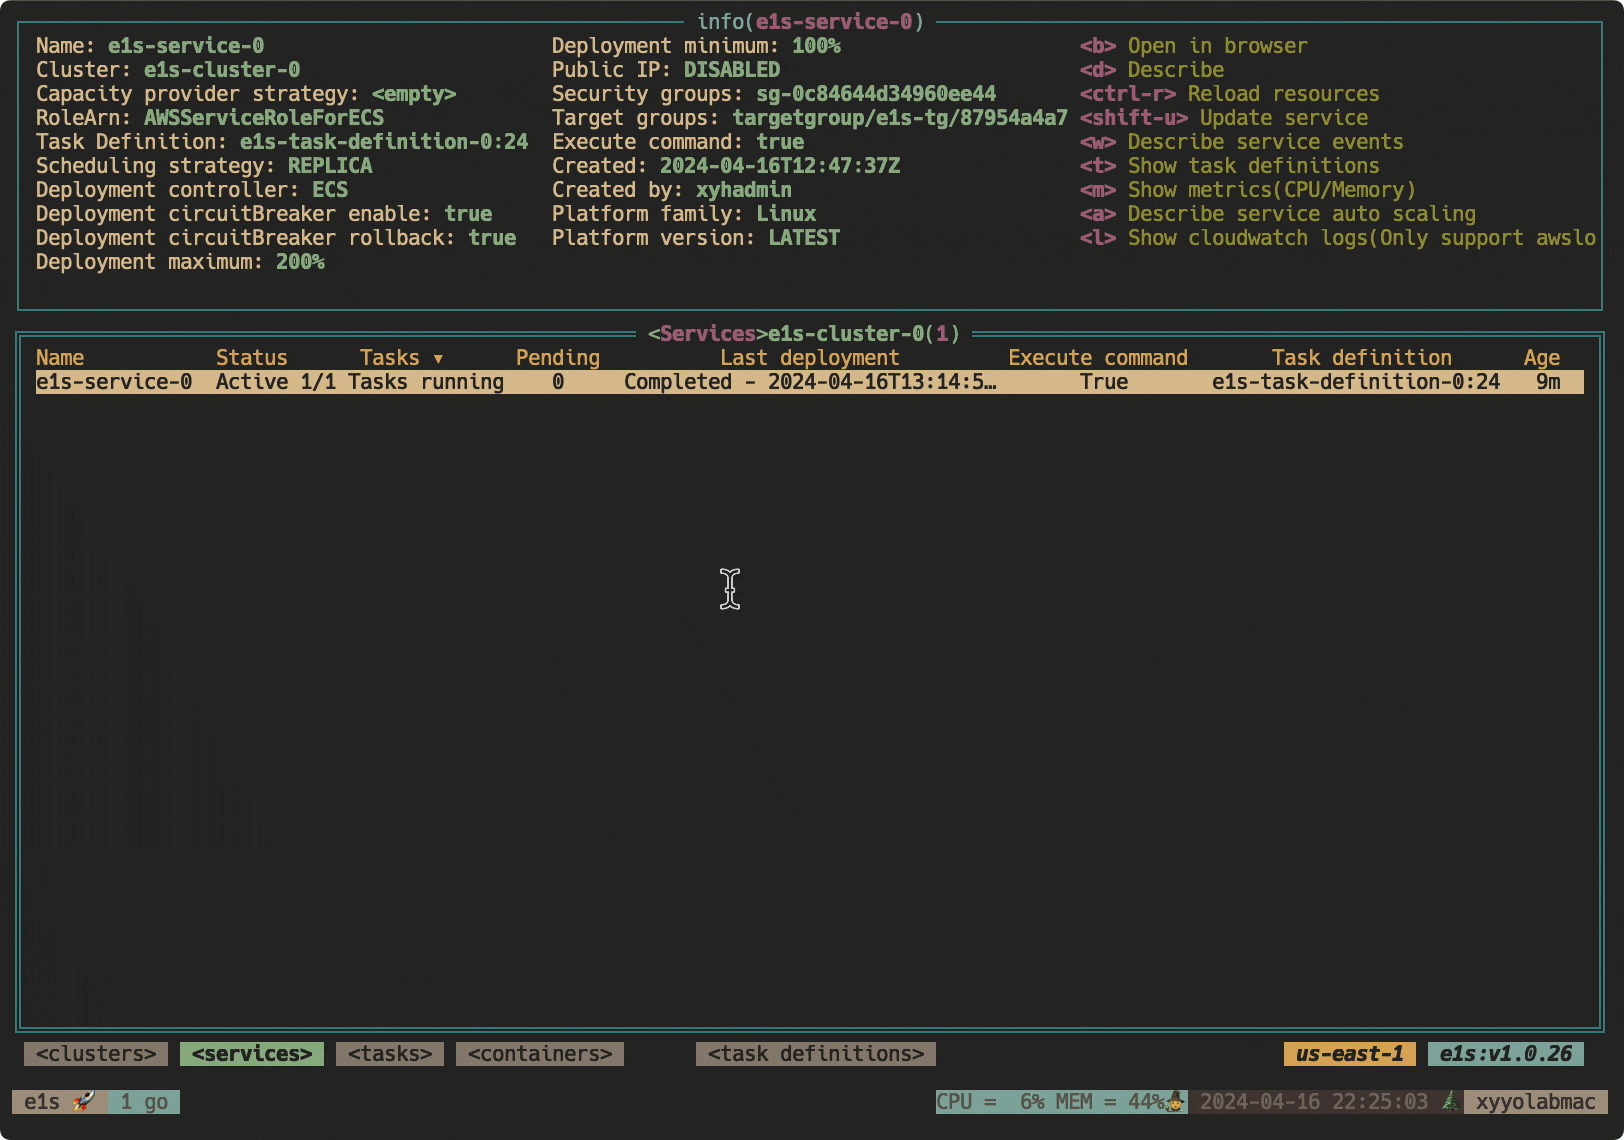Image resolution: width=1624 pixels, height=1140 pixels.
Task: Click the Created 2024-04-16T12:47:37Z value
Action: pyautogui.click(x=780, y=166)
